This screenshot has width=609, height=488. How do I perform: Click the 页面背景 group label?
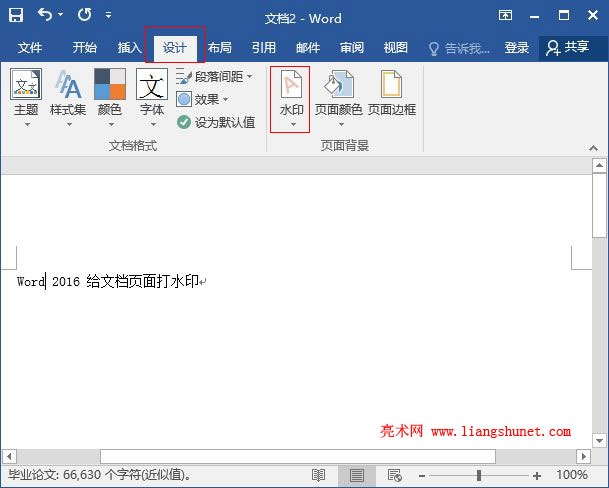(x=345, y=146)
